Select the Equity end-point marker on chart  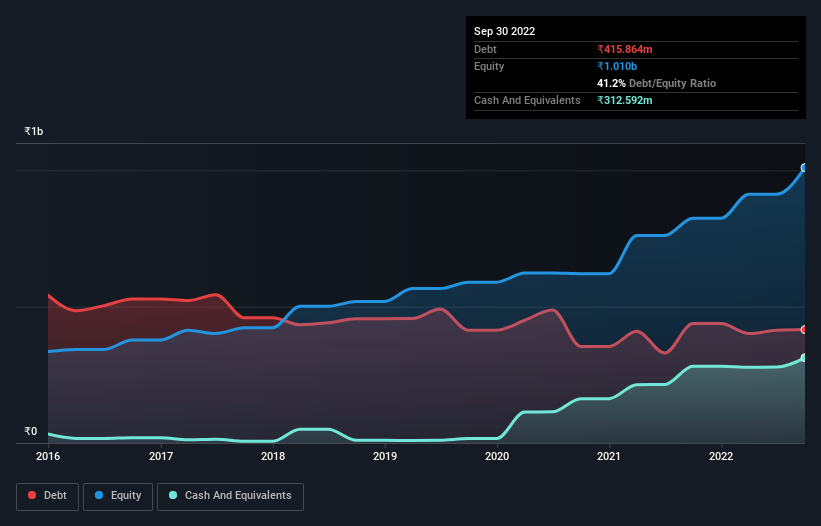[x=804, y=167]
